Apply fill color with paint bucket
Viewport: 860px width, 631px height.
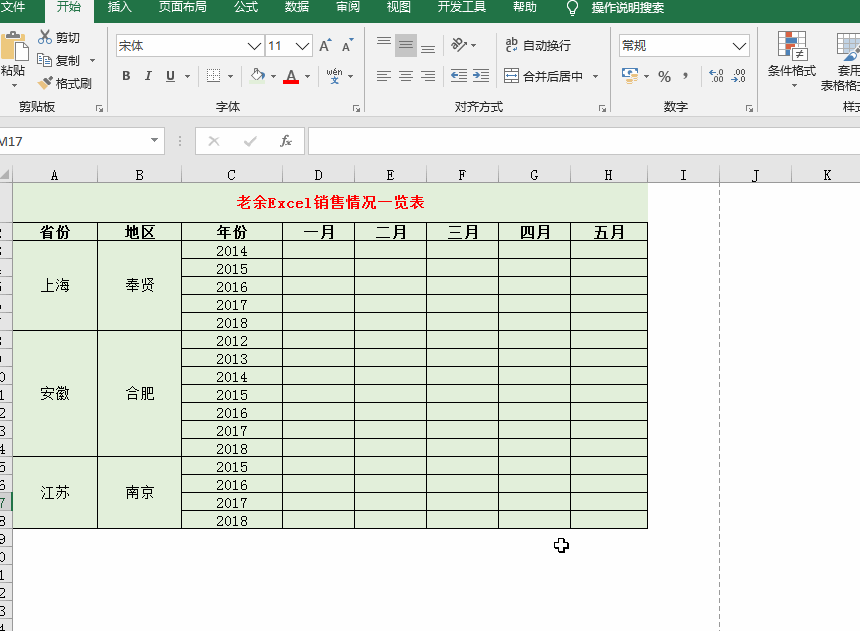[257, 76]
